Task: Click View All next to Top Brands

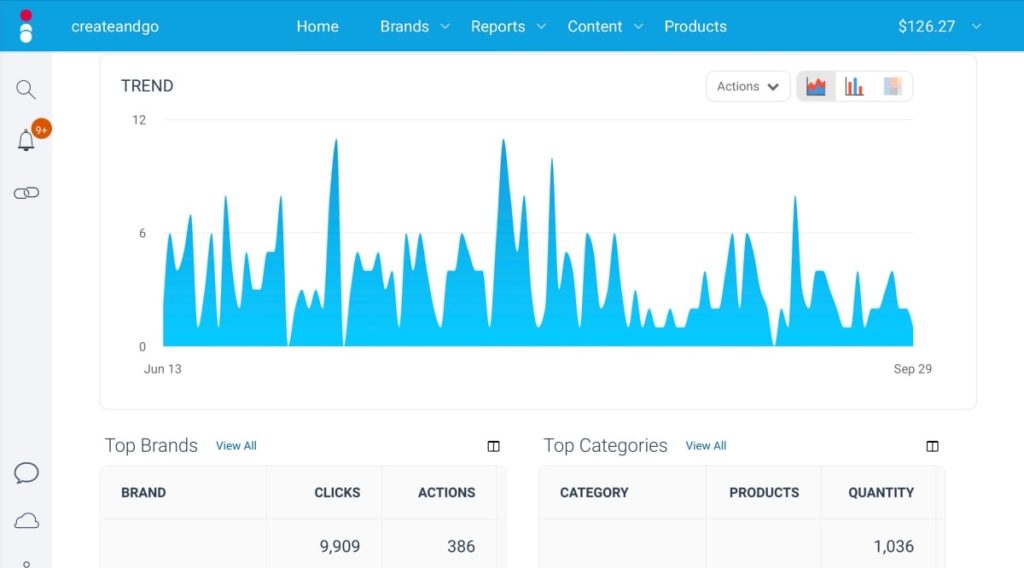Action: click(x=236, y=446)
